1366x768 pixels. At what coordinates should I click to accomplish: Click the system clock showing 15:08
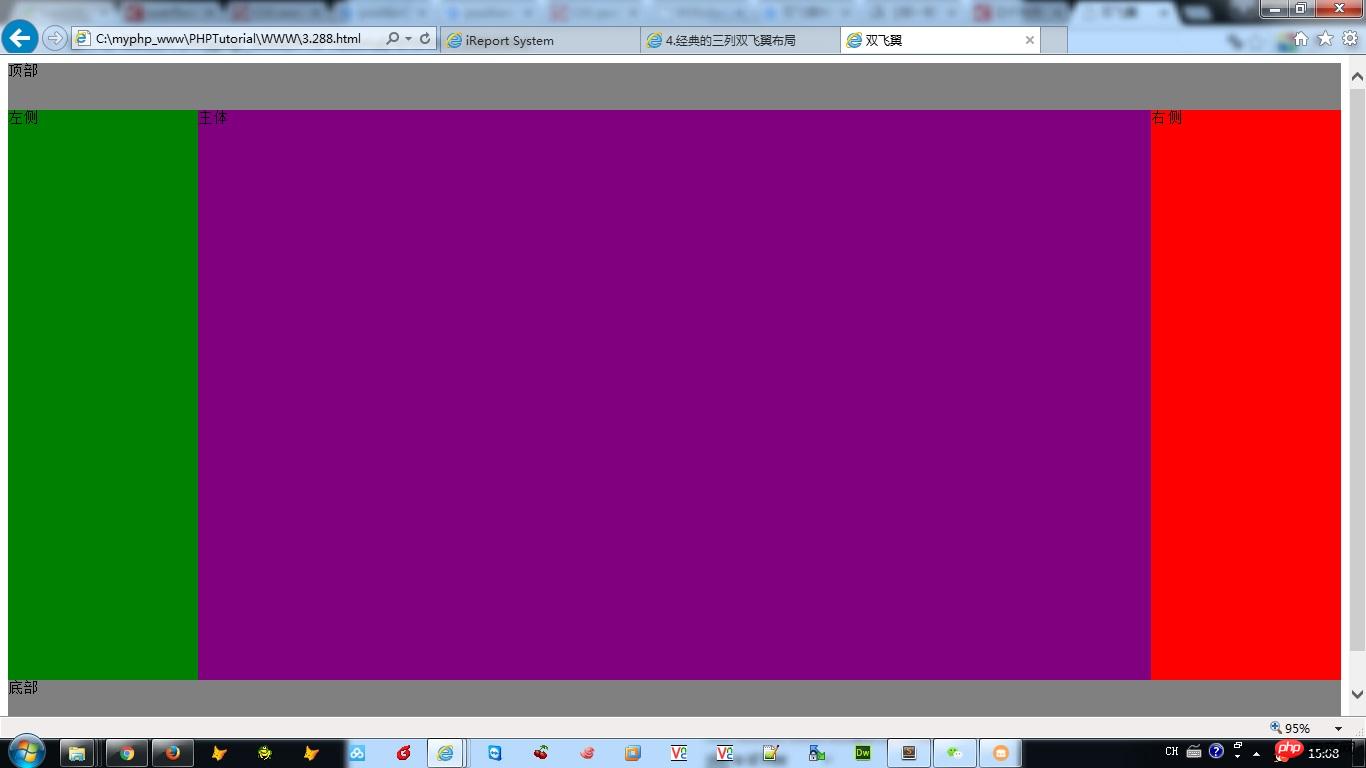pos(1324,753)
